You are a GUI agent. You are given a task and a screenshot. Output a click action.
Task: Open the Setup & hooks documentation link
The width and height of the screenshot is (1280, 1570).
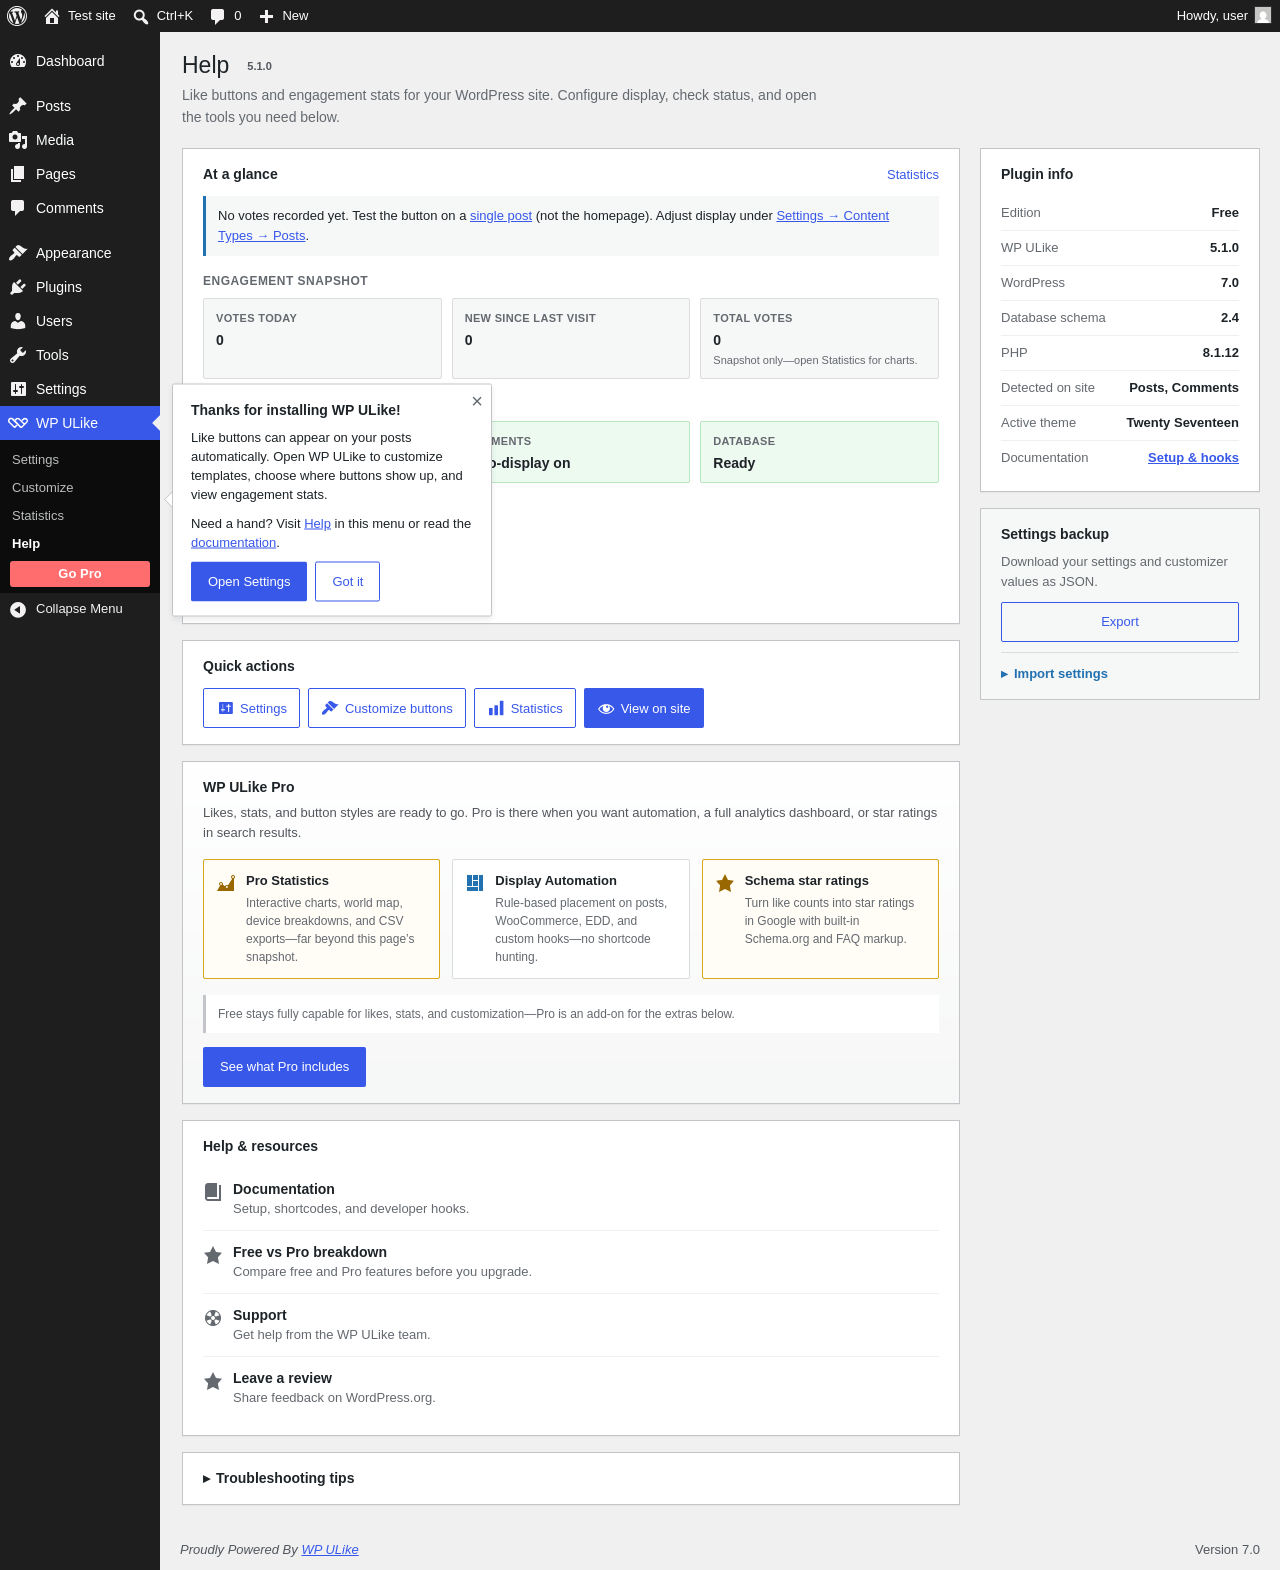point(1193,458)
